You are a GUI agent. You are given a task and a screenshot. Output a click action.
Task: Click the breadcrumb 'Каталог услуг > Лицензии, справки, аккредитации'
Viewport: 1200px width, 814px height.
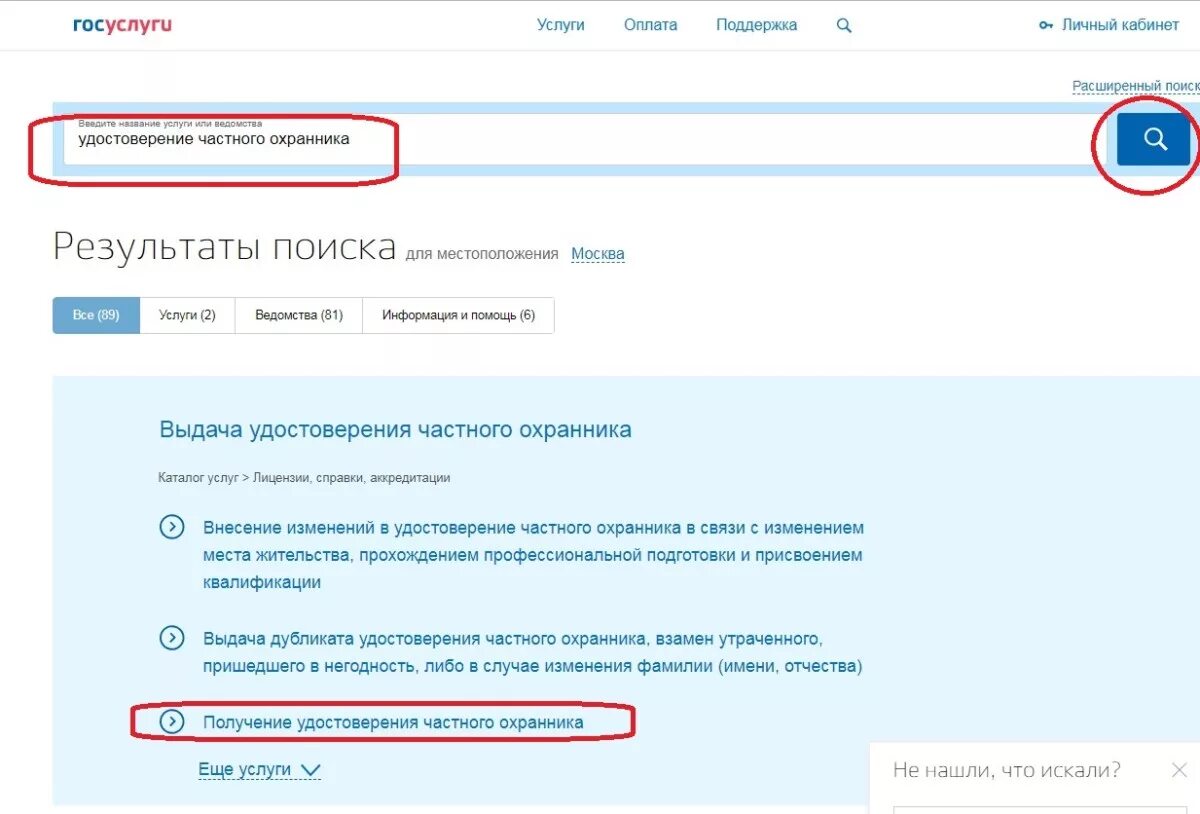point(304,478)
